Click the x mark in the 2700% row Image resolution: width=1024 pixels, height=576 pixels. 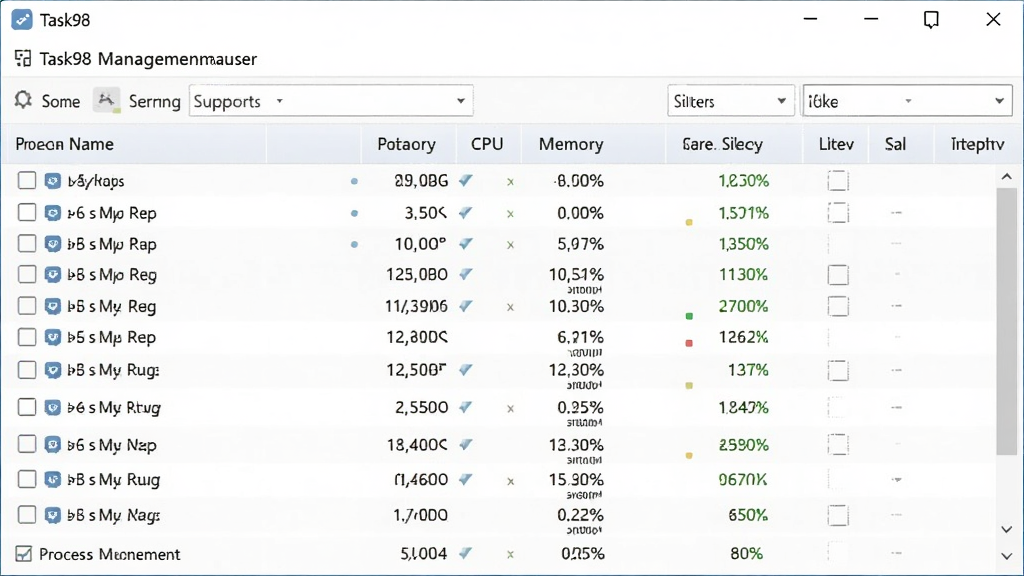coord(511,307)
